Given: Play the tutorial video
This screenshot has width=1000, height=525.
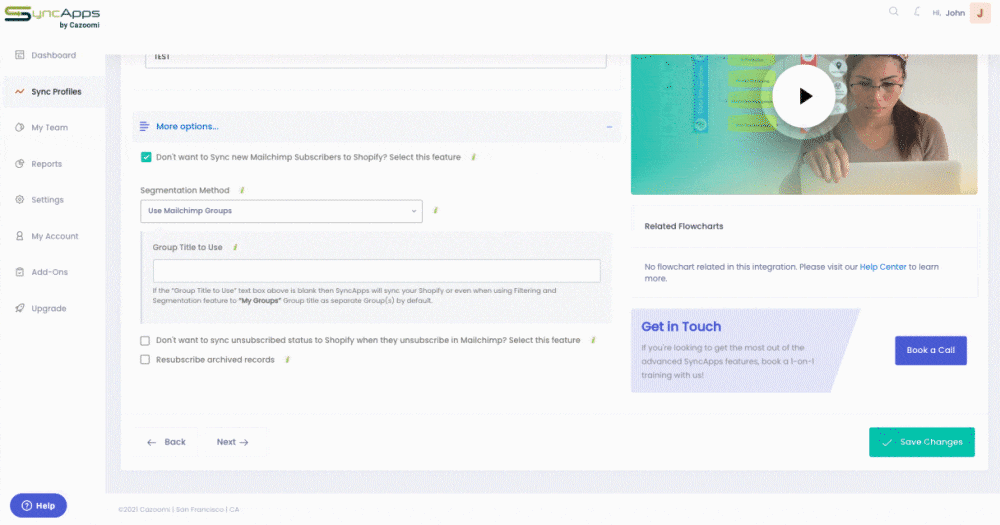Looking at the screenshot, I should [x=804, y=96].
